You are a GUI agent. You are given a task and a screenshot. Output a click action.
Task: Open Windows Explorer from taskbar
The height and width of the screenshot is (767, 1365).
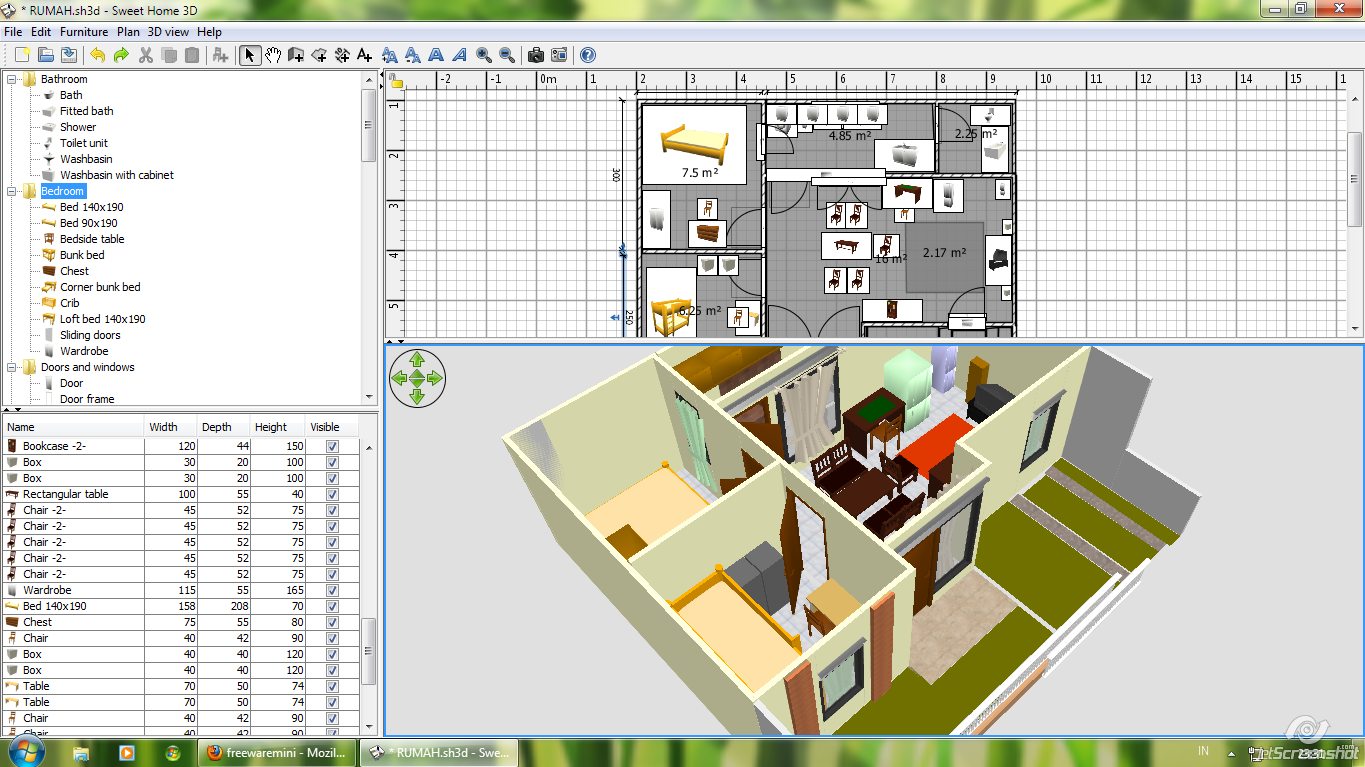(81, 752)
